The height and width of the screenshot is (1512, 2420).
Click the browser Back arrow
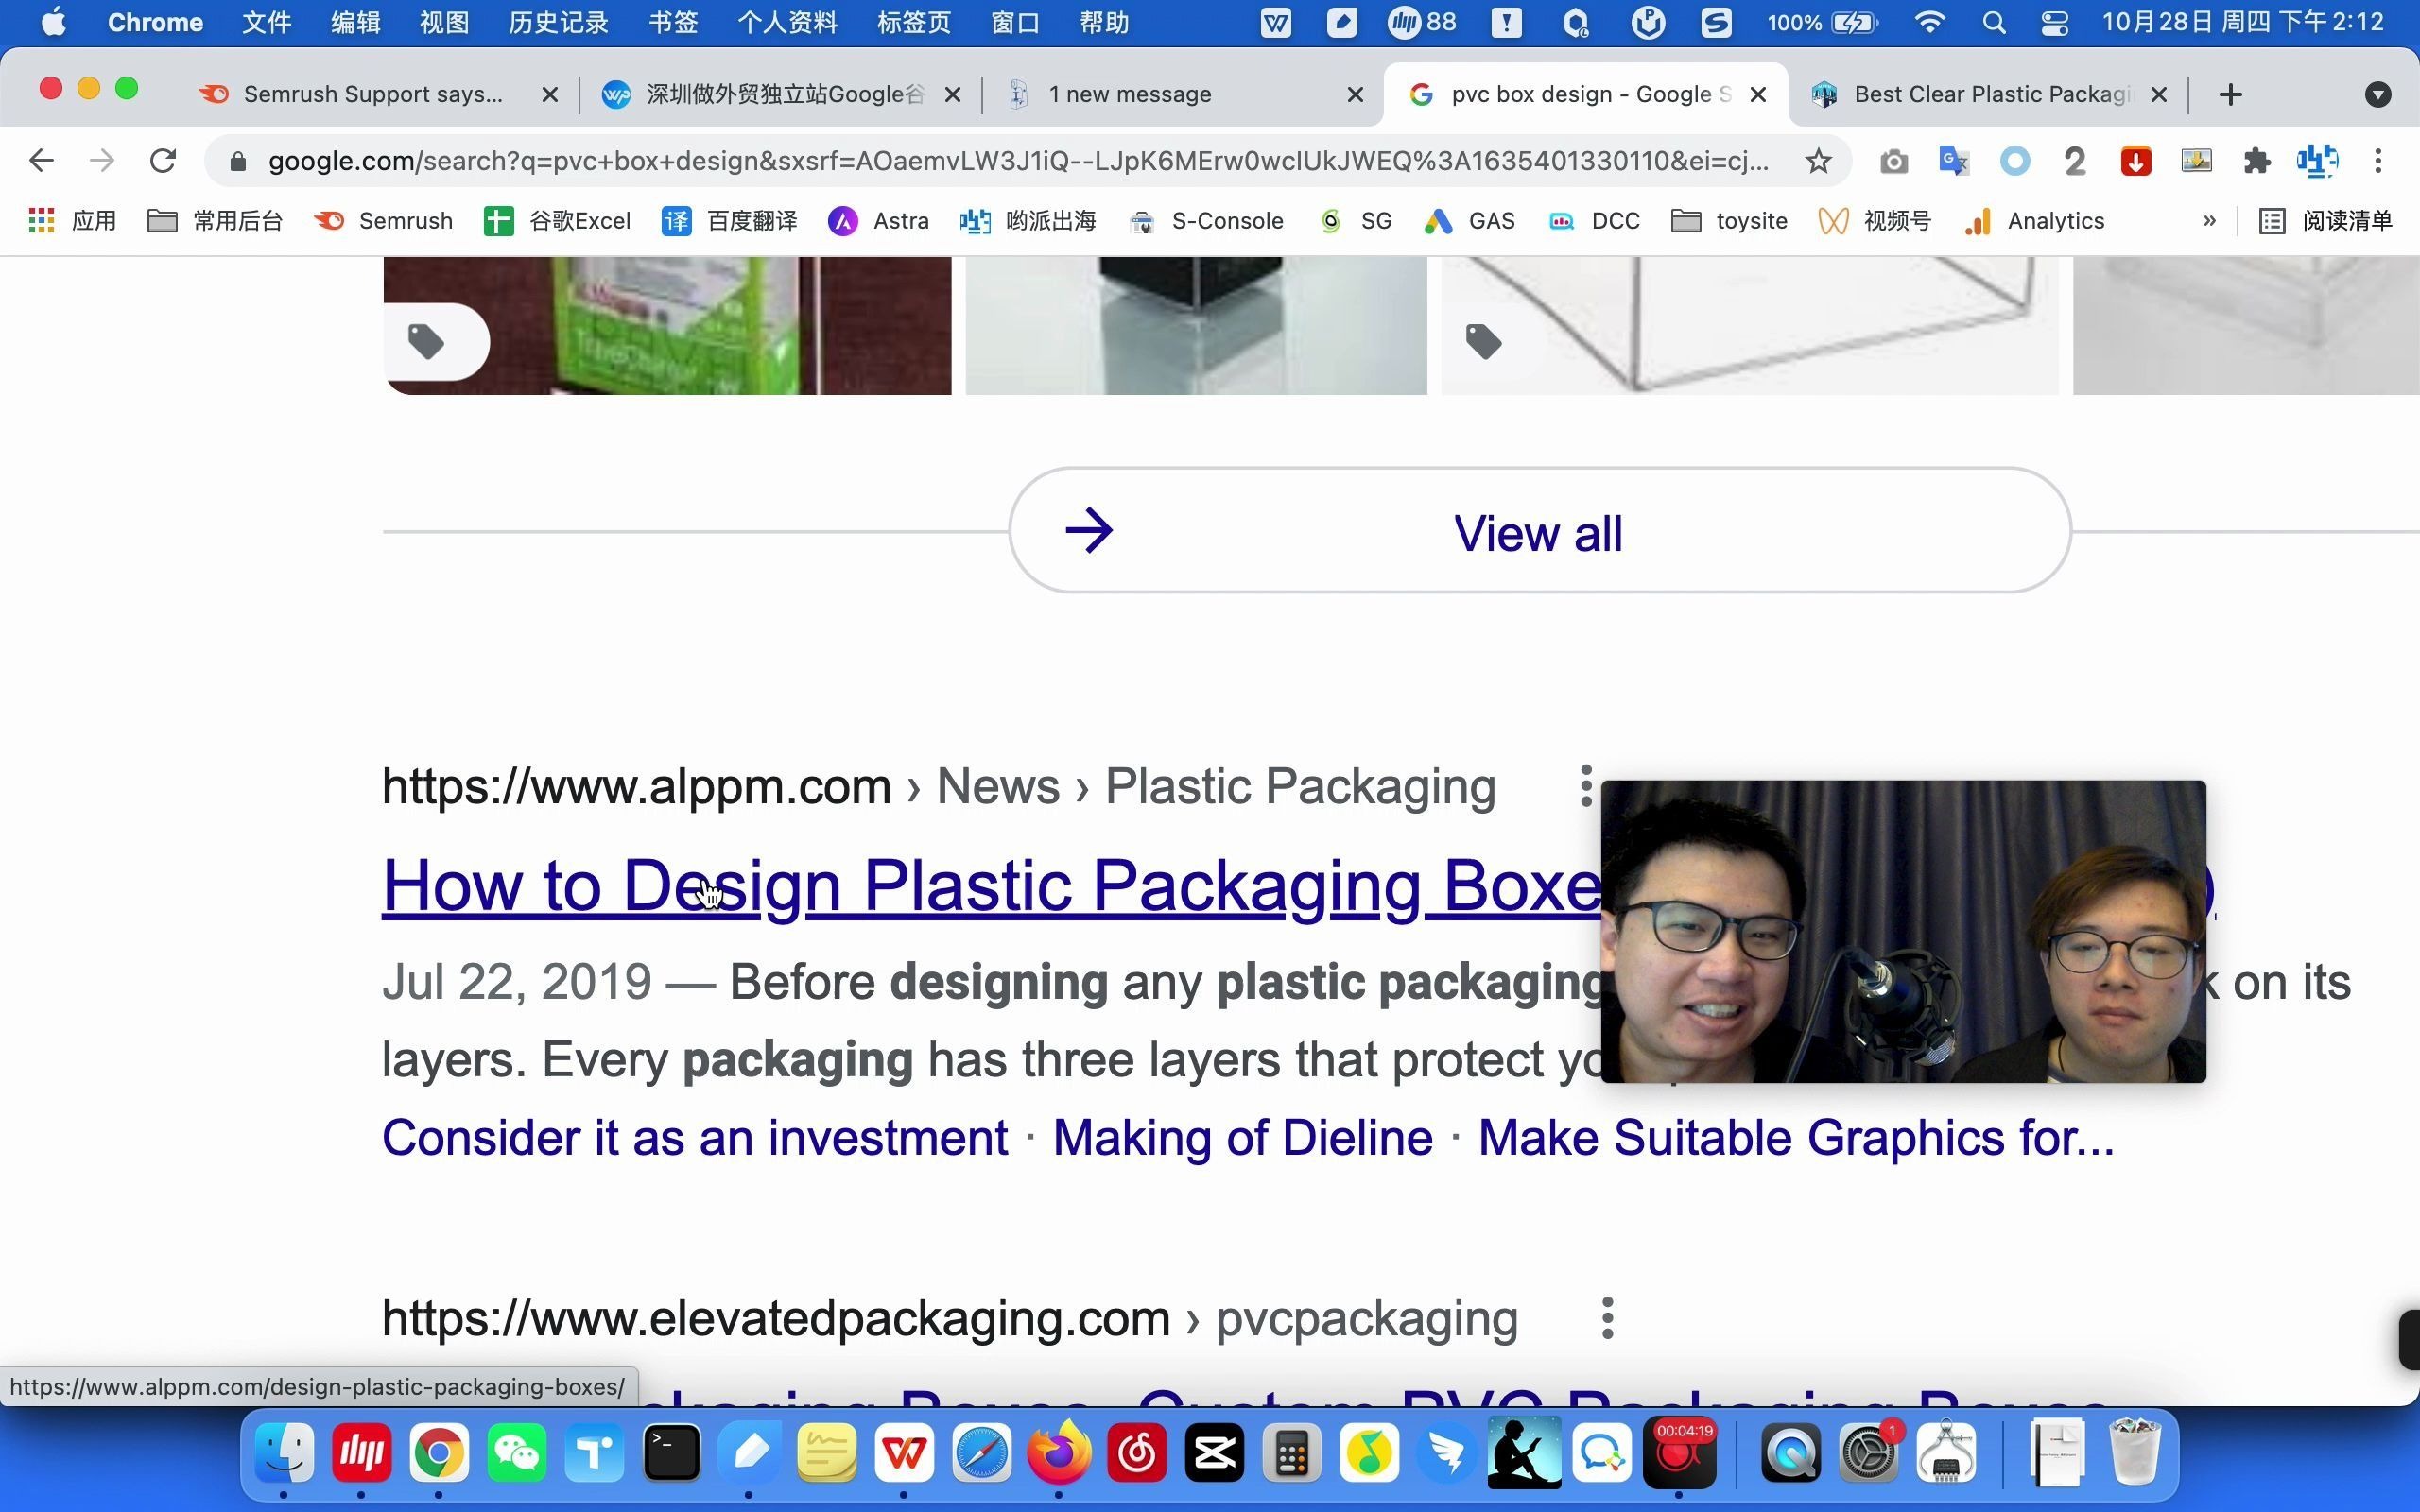41,160
